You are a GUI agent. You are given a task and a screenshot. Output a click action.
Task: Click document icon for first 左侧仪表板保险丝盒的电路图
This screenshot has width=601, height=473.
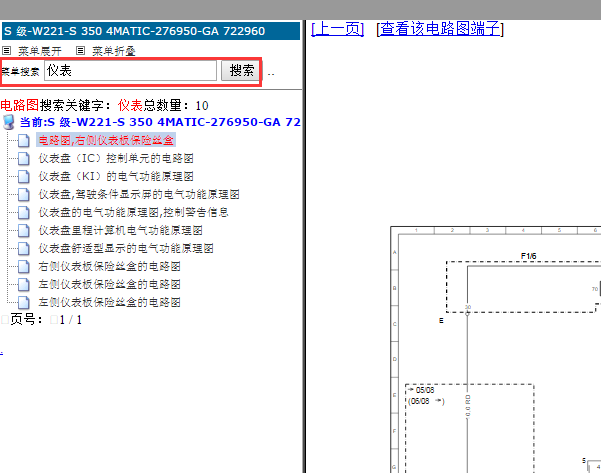pyautogui.click(x=23, y=284)
